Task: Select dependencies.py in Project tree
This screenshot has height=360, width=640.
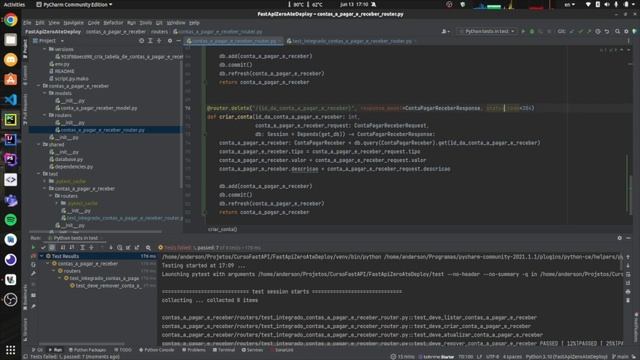Action: click(74, 167)
